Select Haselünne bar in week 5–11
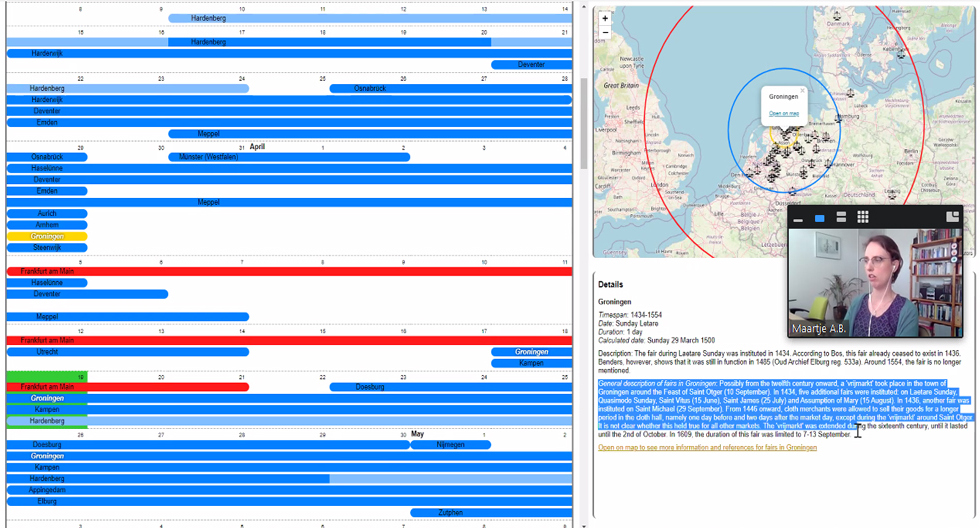Viewport: 980px width, 528px height. [x=47, y=282]
